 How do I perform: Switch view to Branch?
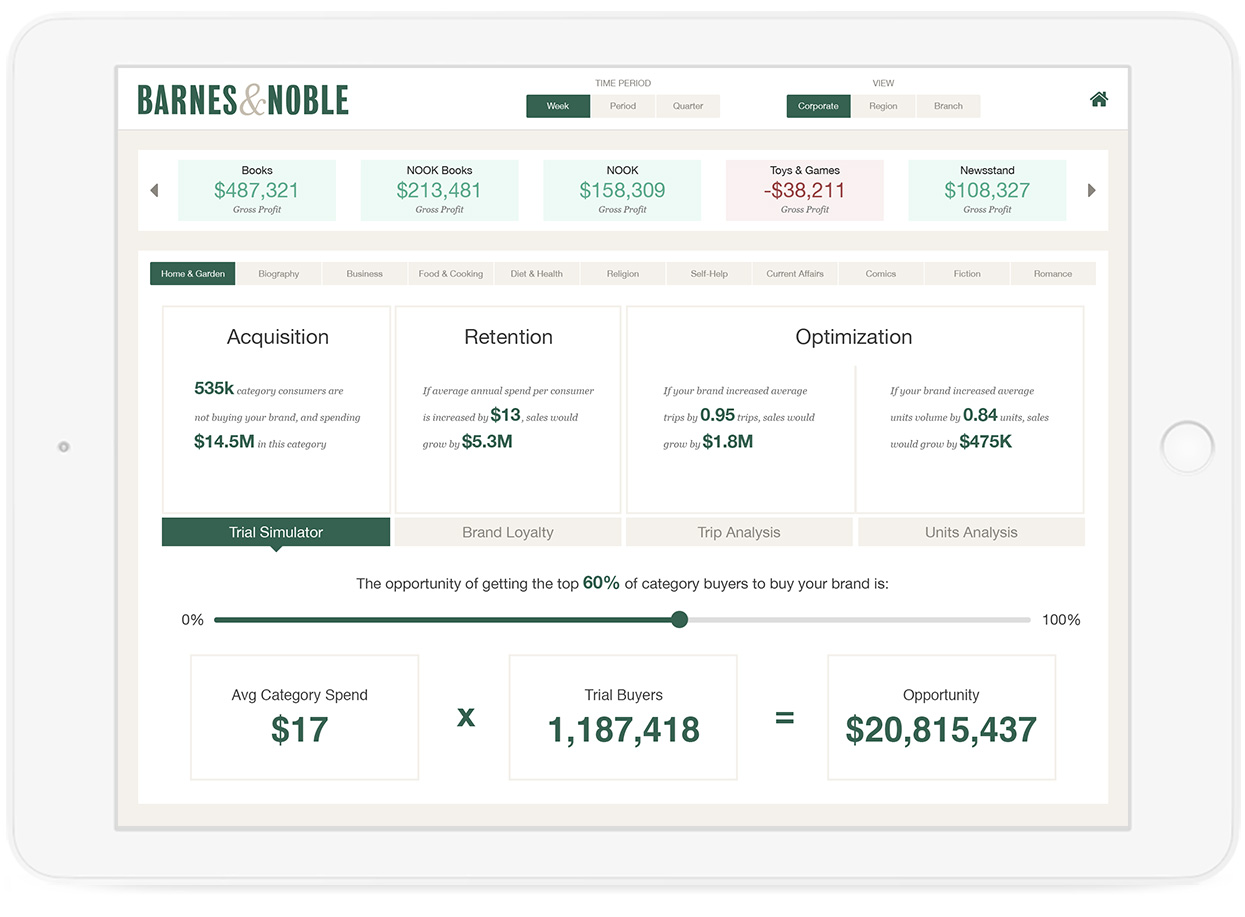(x=948, y=106)
